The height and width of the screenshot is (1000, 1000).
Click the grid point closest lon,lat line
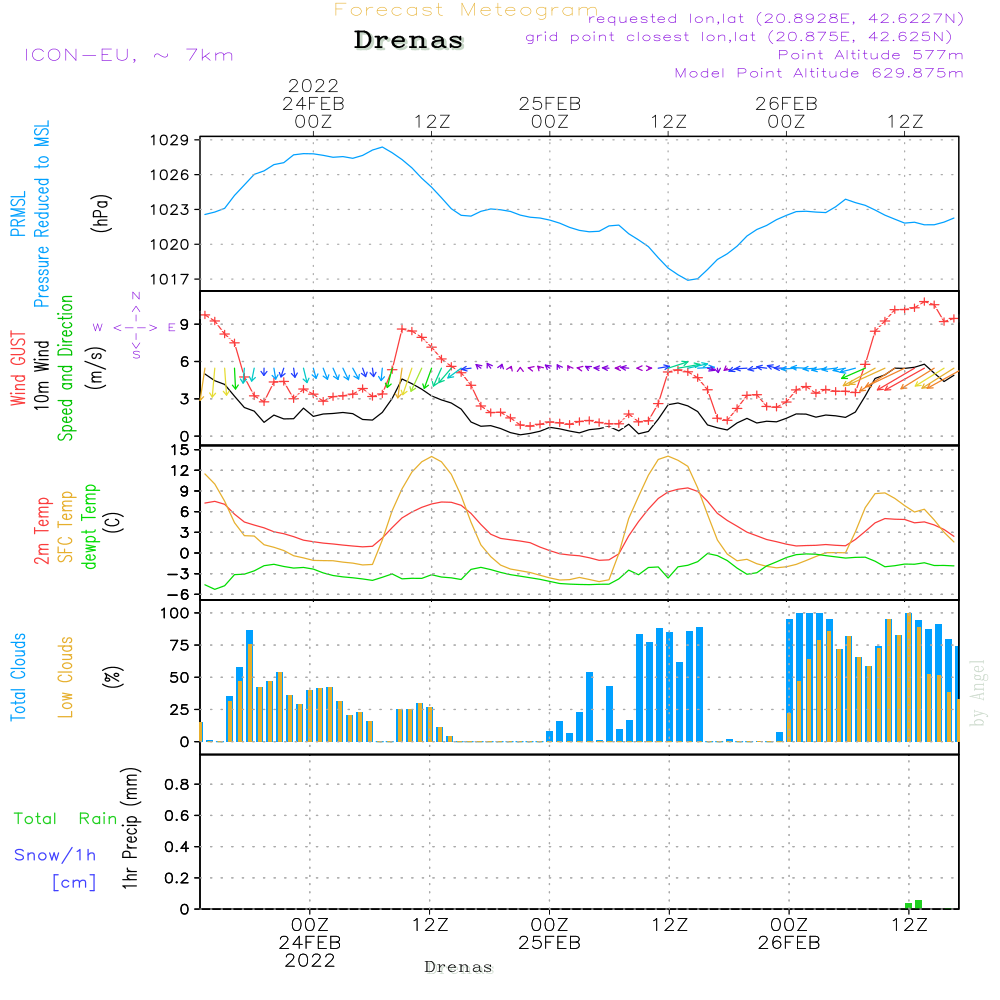click(x=739, y=37)
